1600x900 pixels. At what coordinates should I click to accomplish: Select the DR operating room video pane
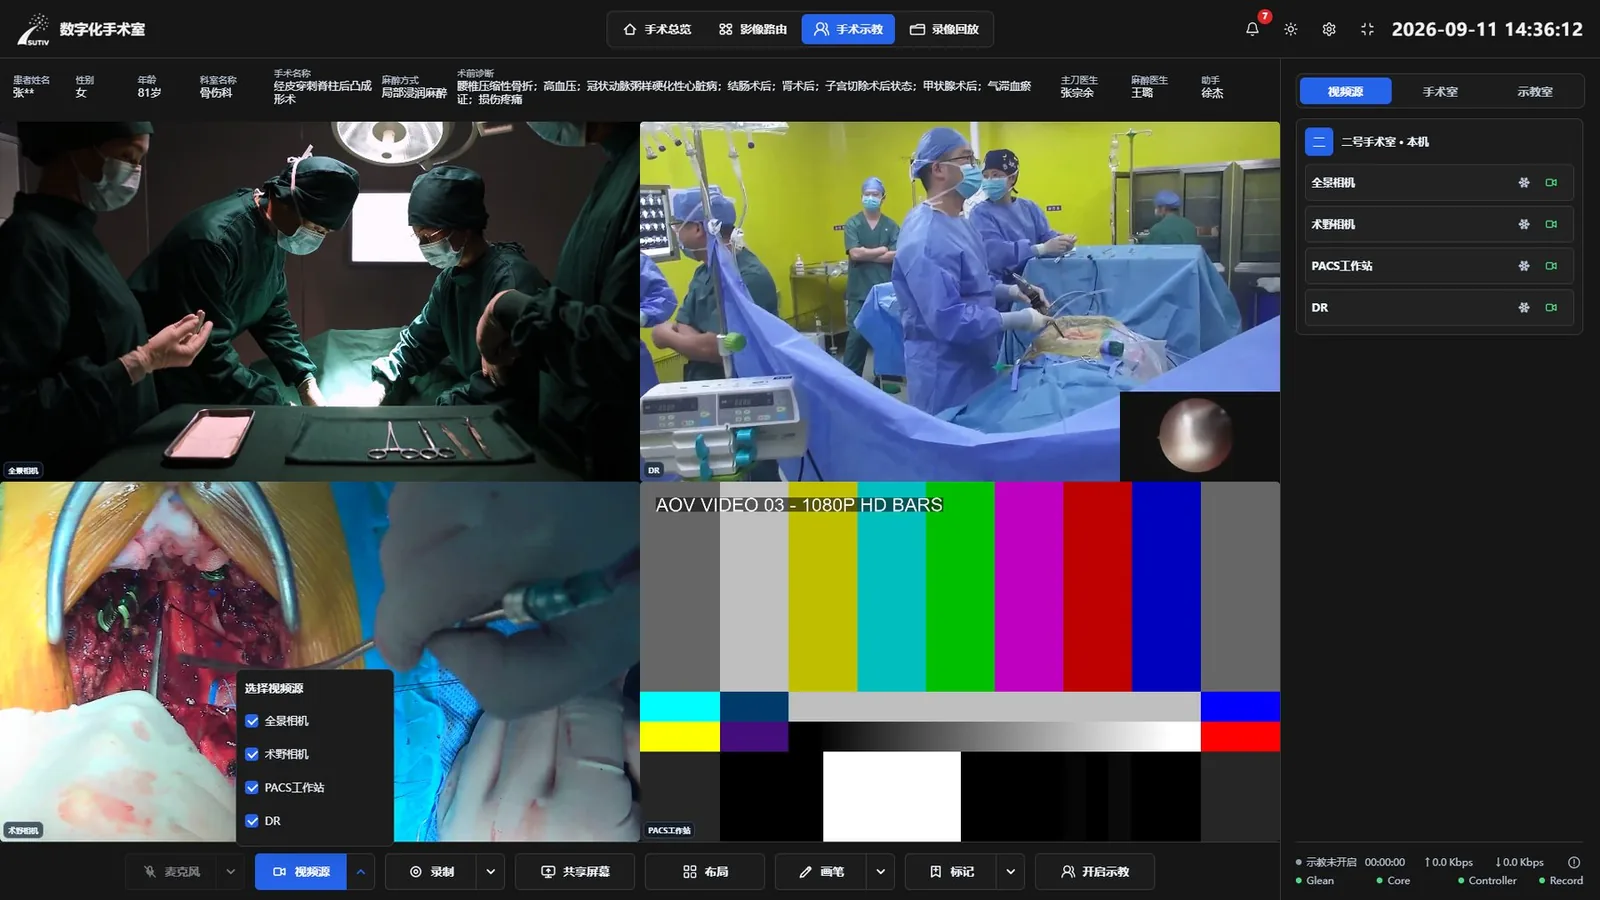[960, 302]
